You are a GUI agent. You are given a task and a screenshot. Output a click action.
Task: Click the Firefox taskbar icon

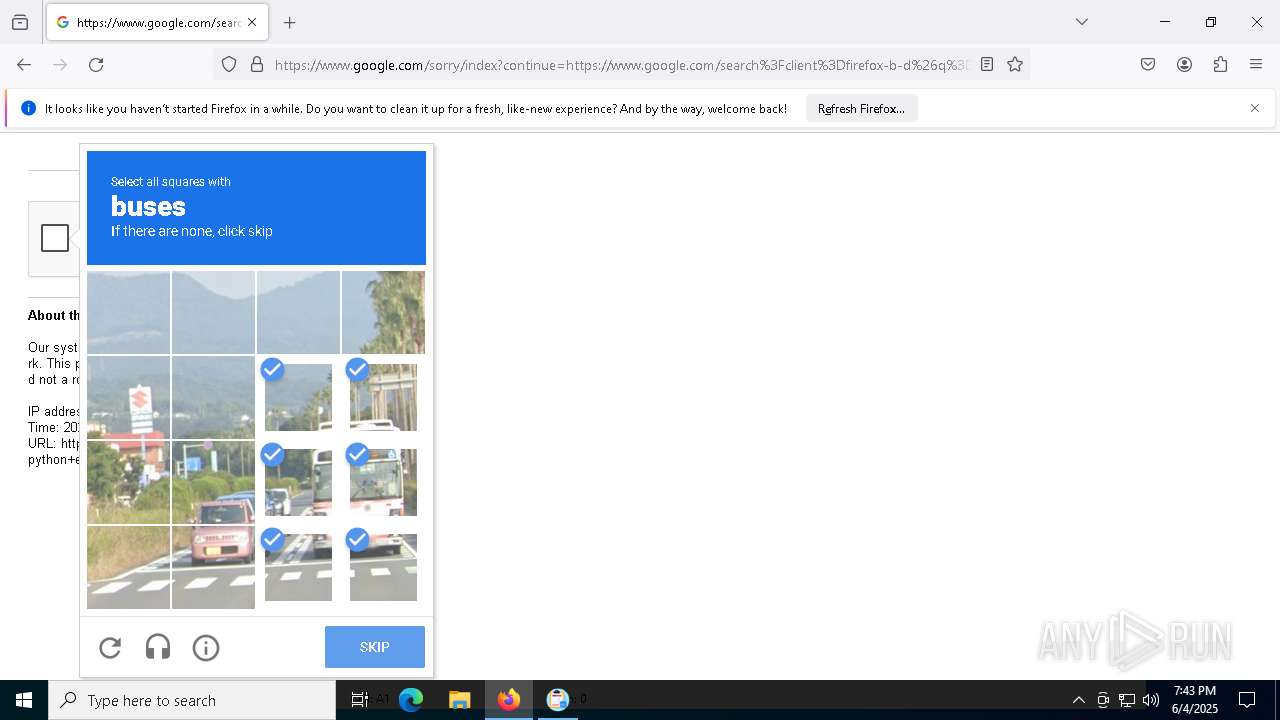509,700
